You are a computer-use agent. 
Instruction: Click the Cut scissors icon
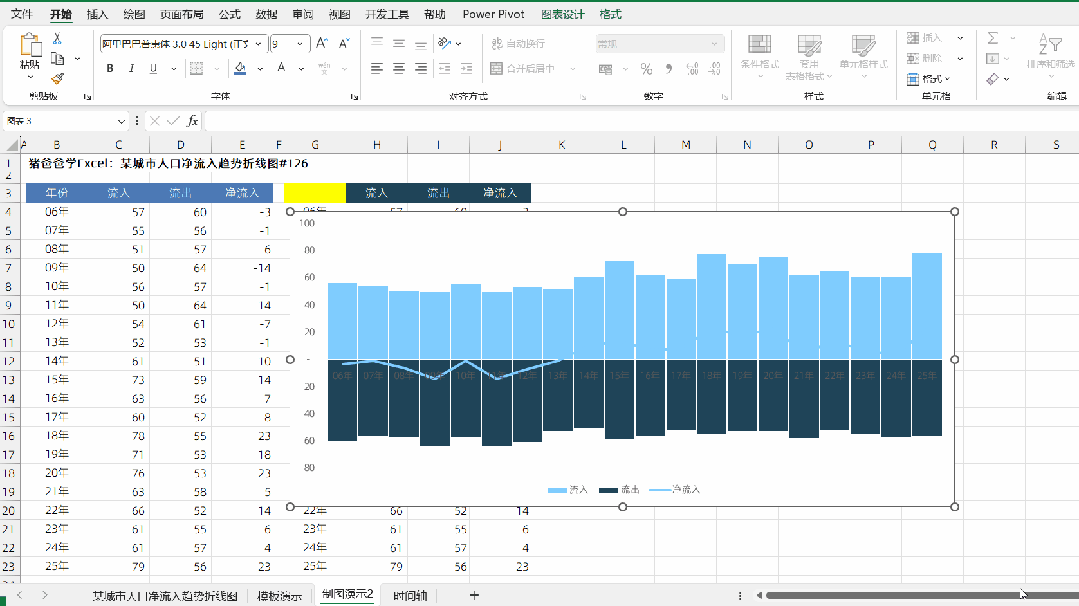(57, 39)
